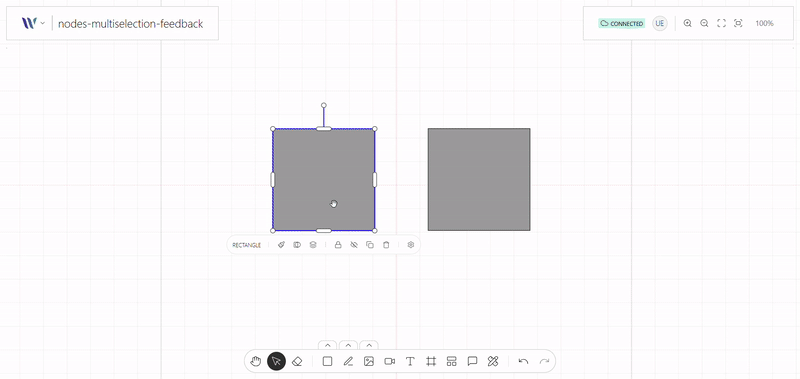The image size is (800, 379).
Task: Expand the middle chevron above toolbar
Action: tap(348, 345)
